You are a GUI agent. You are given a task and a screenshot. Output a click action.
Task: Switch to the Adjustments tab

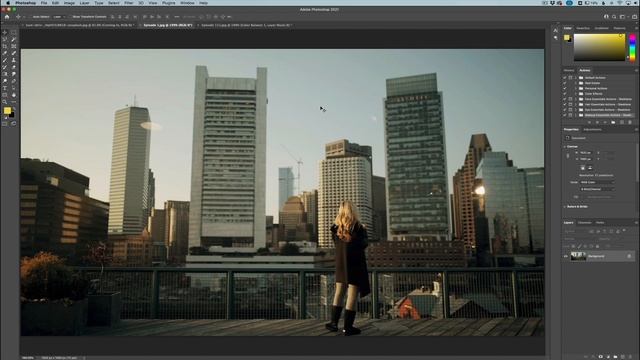click(x=592, y=129)
